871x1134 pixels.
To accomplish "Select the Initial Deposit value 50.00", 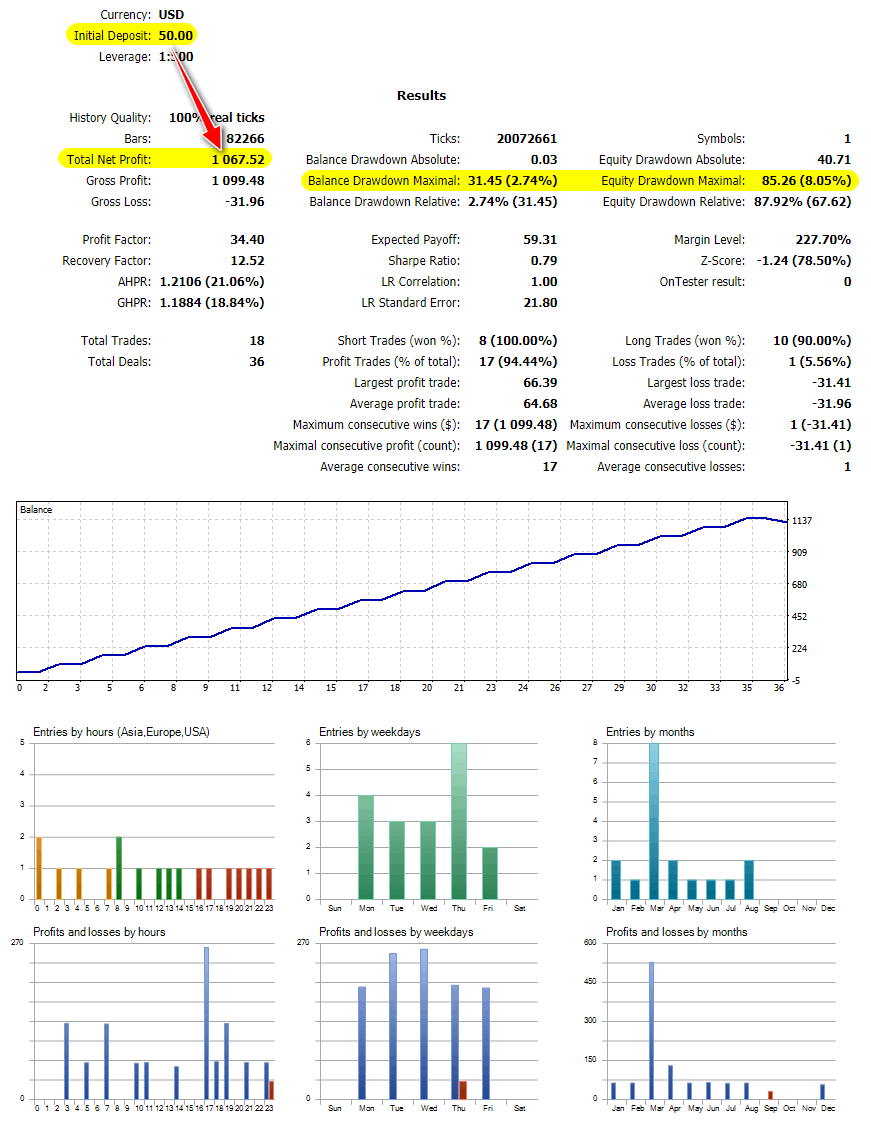I will pyautogui.click(x=176, y=35).
